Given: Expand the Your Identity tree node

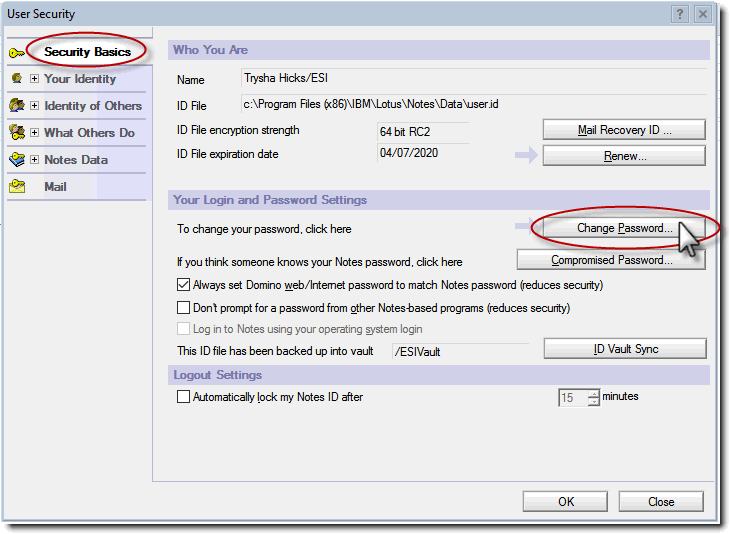Looking at the screenshot, I should point(34,79).
